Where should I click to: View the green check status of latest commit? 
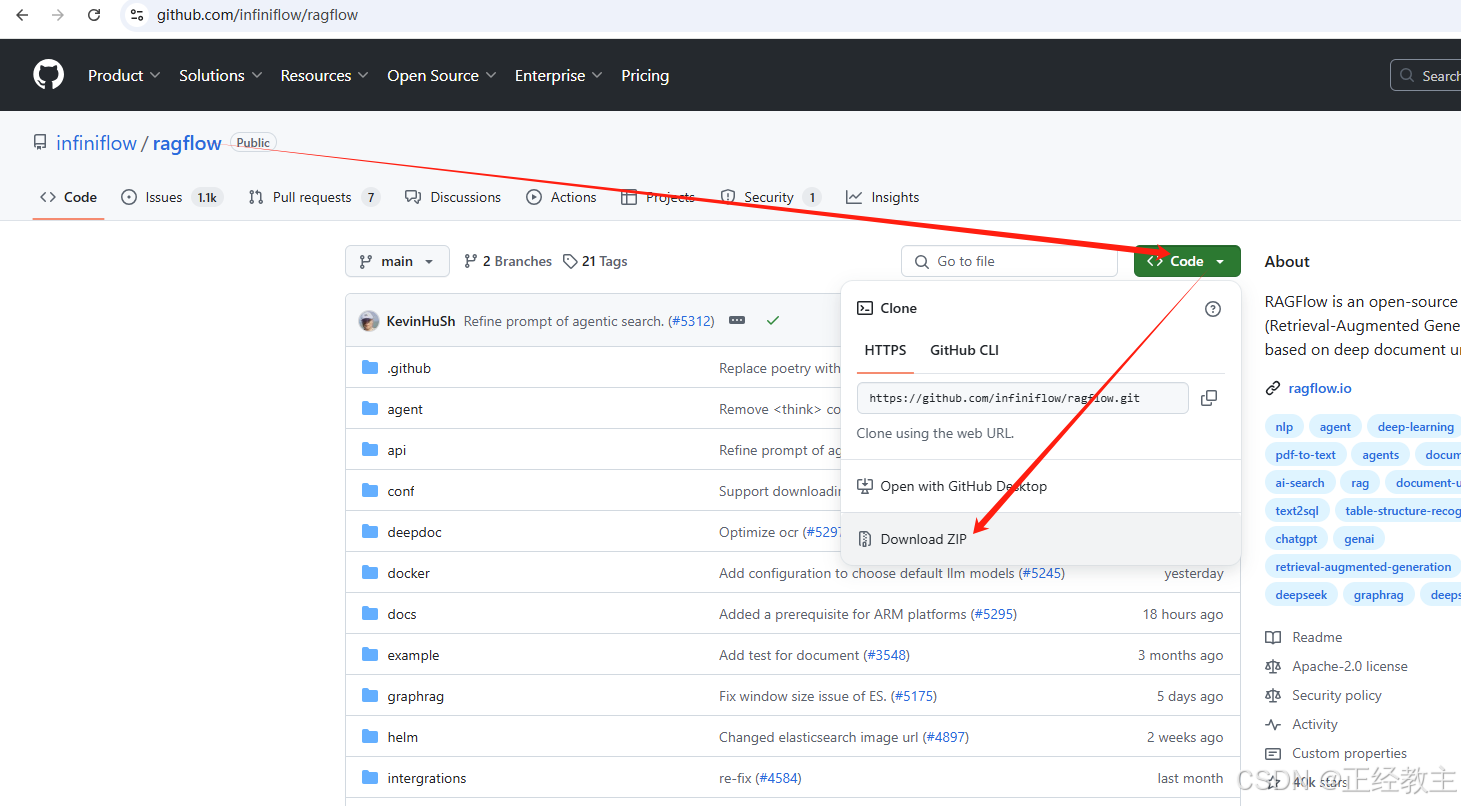(x=772, y=321)
